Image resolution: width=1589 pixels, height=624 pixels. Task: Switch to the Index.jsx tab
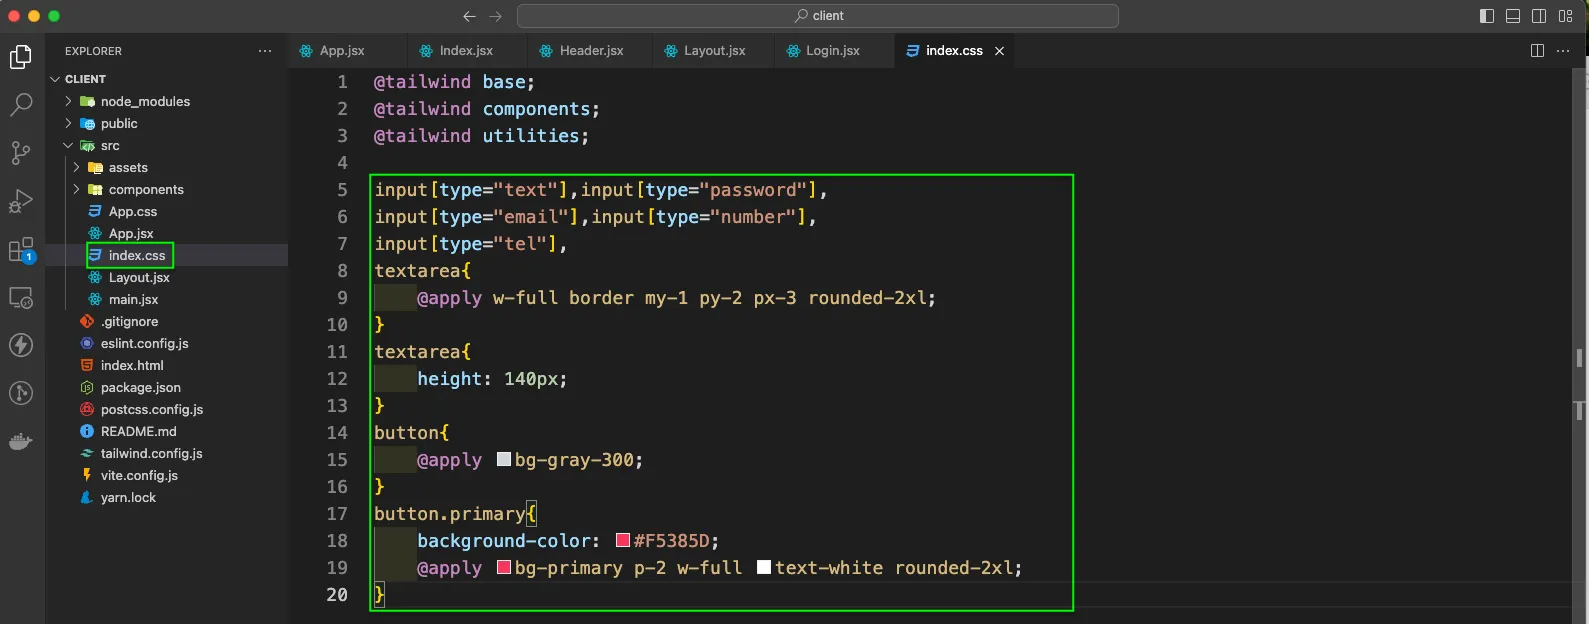(466, 51)
